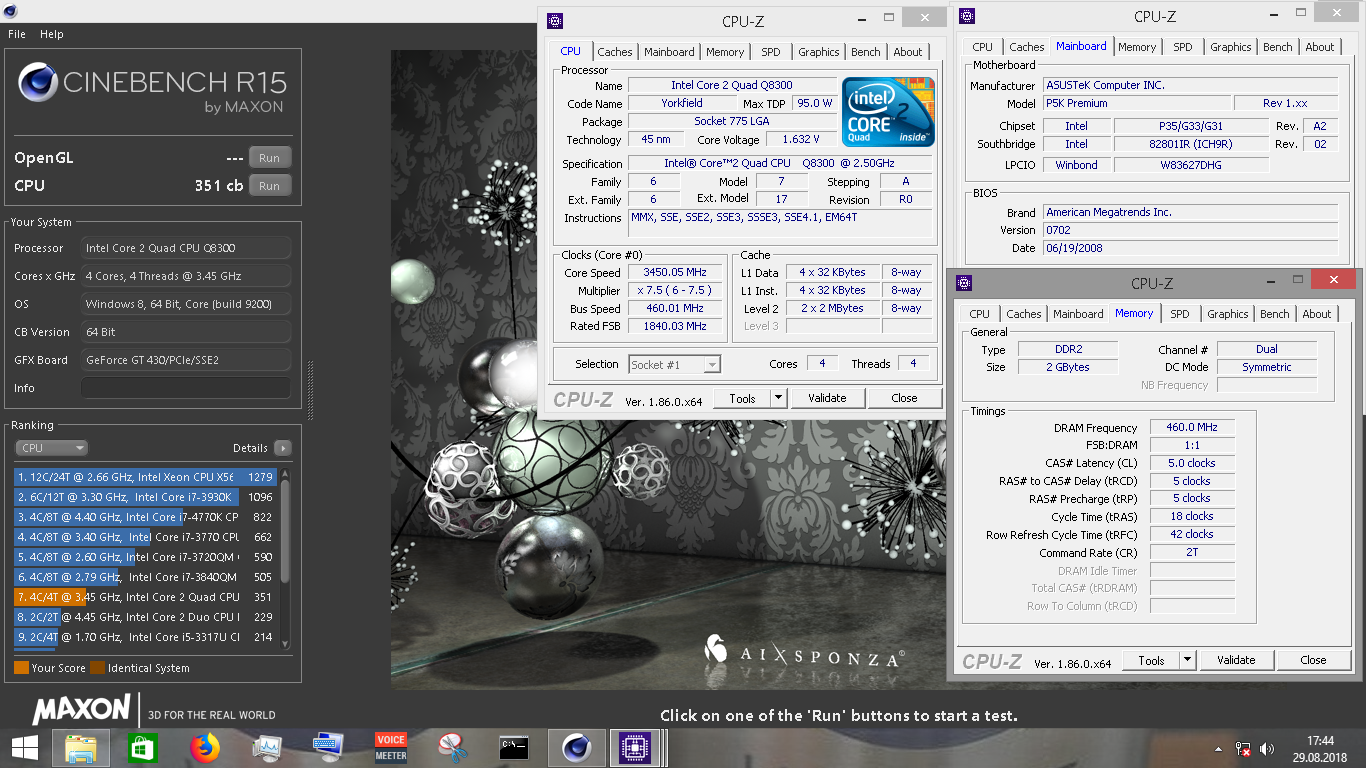Click Validate in CPU window
This screenshot has height=768, width=1366.
pos(827,398)
